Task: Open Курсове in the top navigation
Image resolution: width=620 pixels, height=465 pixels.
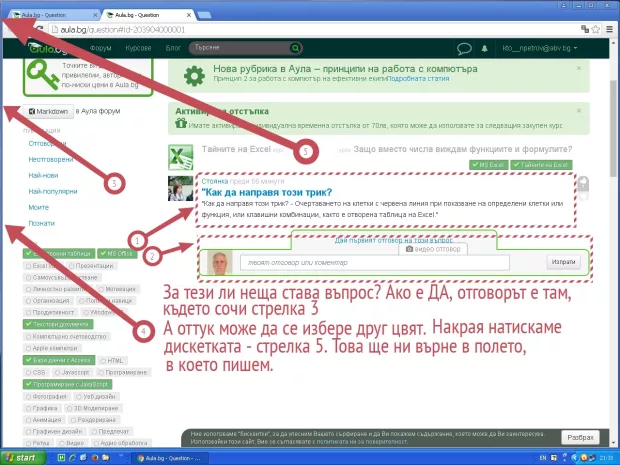Action: pos(138,48)
